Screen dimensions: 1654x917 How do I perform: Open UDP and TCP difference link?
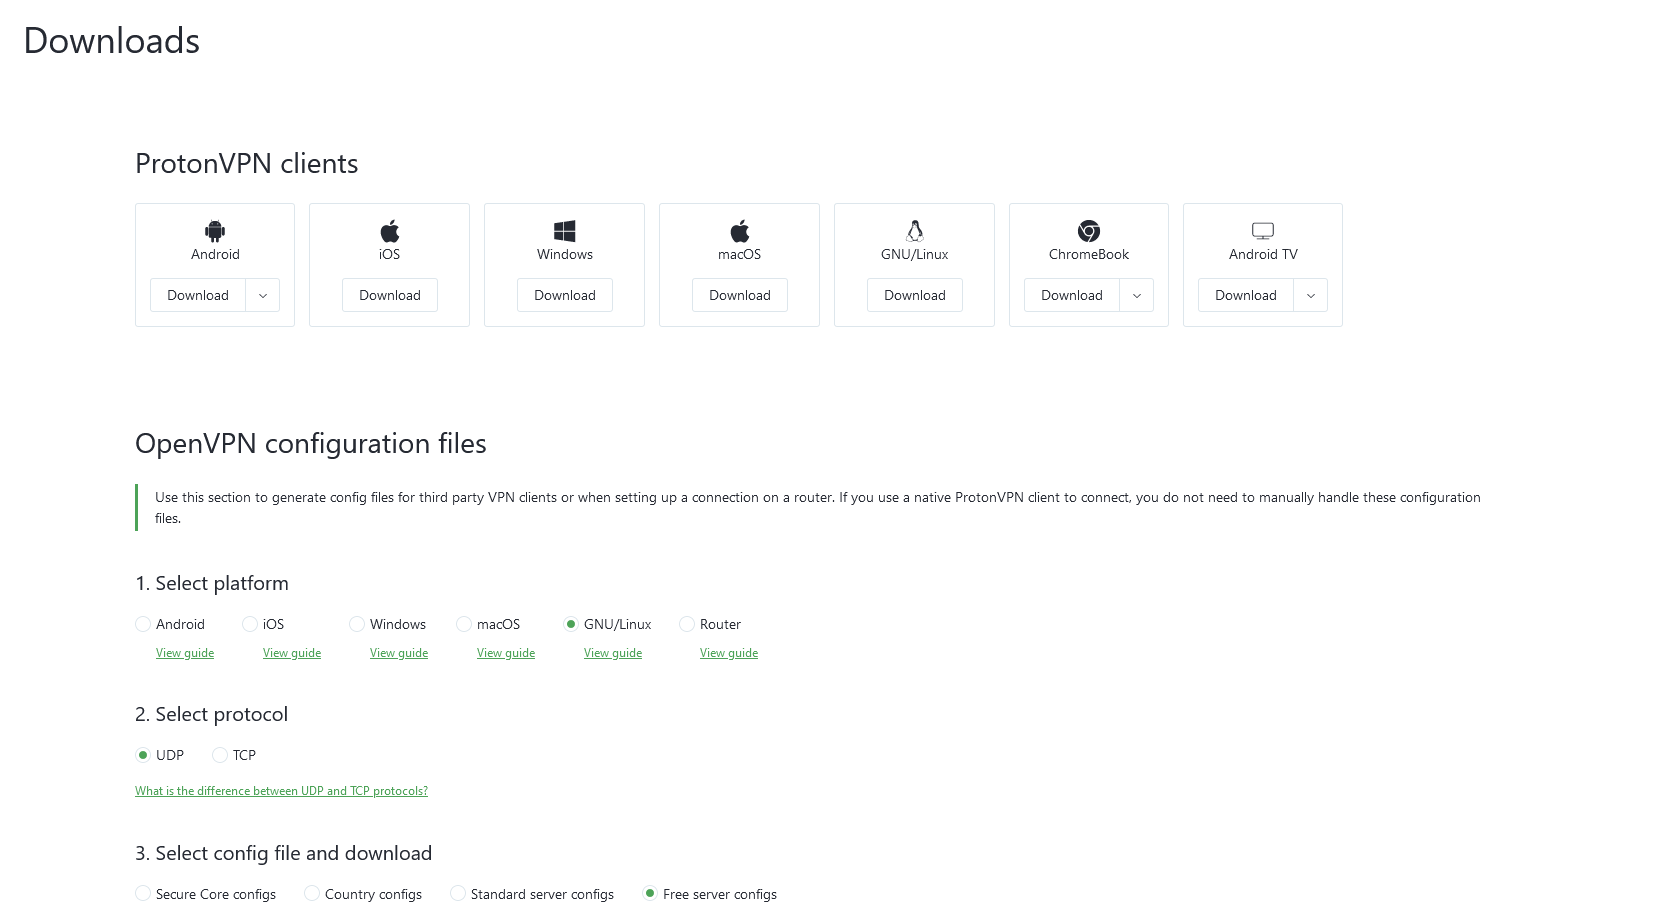(x=281, y=791)
